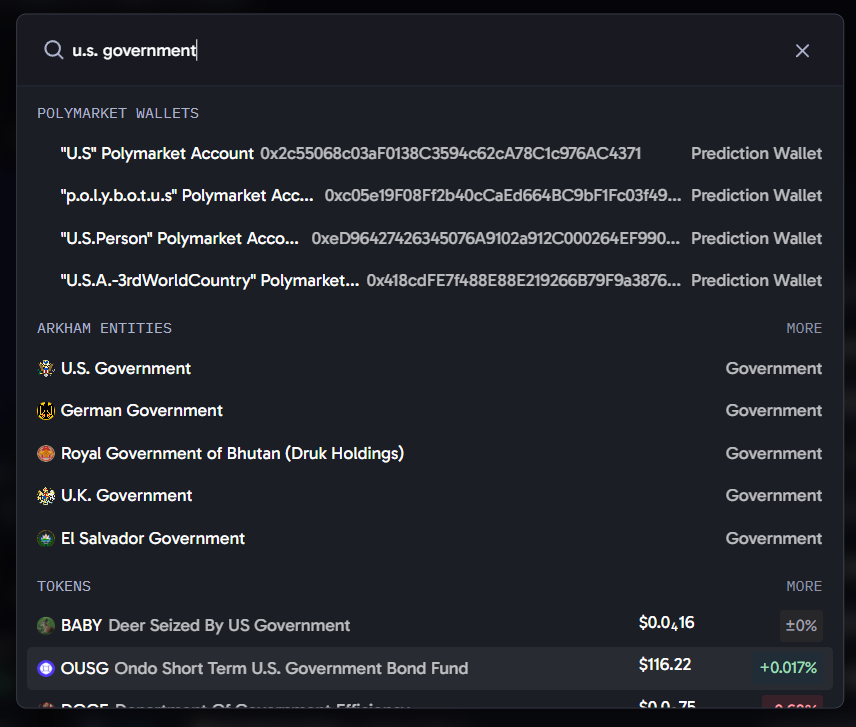Click the German Government eagle icon
The image size is (856, 727).
click(x=46, y=410)
